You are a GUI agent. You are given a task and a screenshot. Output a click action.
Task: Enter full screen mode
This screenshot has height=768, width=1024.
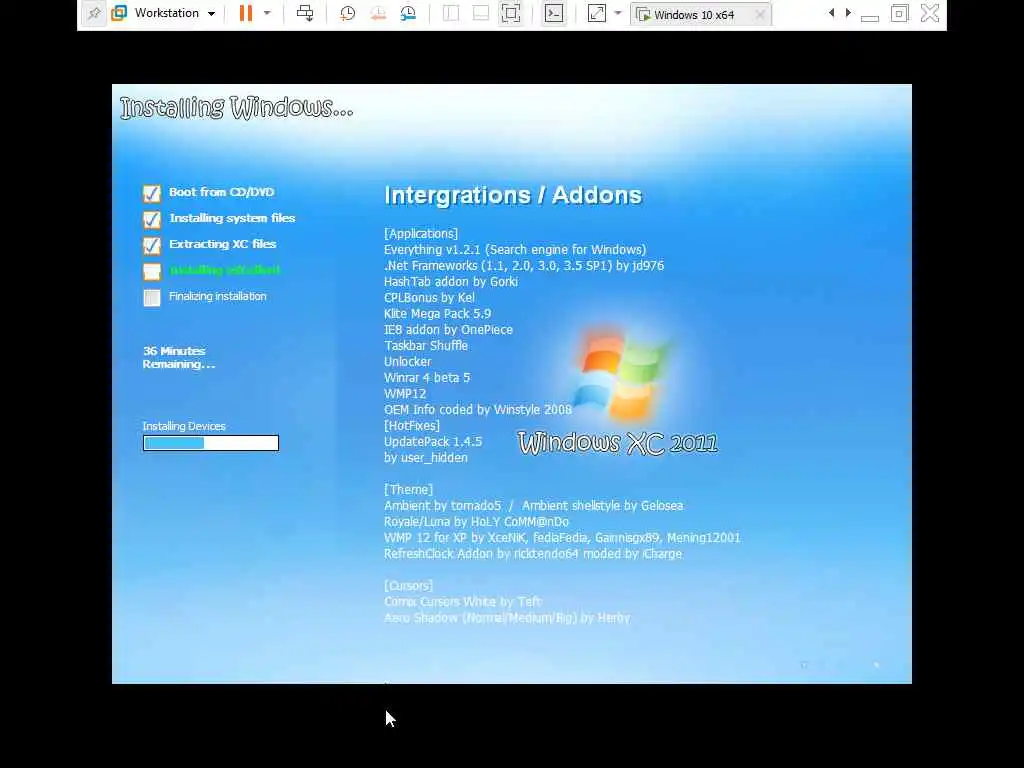click(x=511, y=13)
